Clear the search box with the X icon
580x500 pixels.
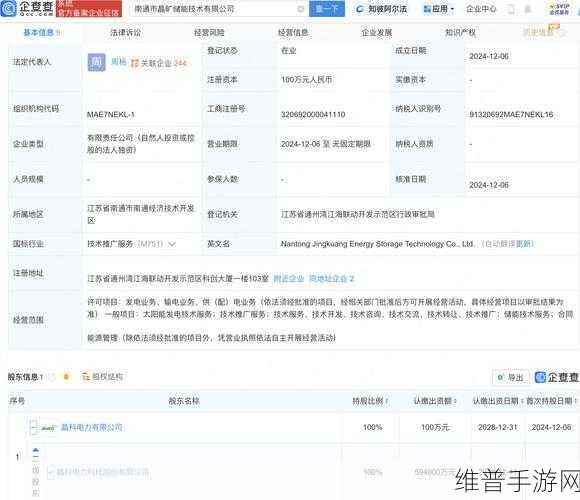[301, 9]
